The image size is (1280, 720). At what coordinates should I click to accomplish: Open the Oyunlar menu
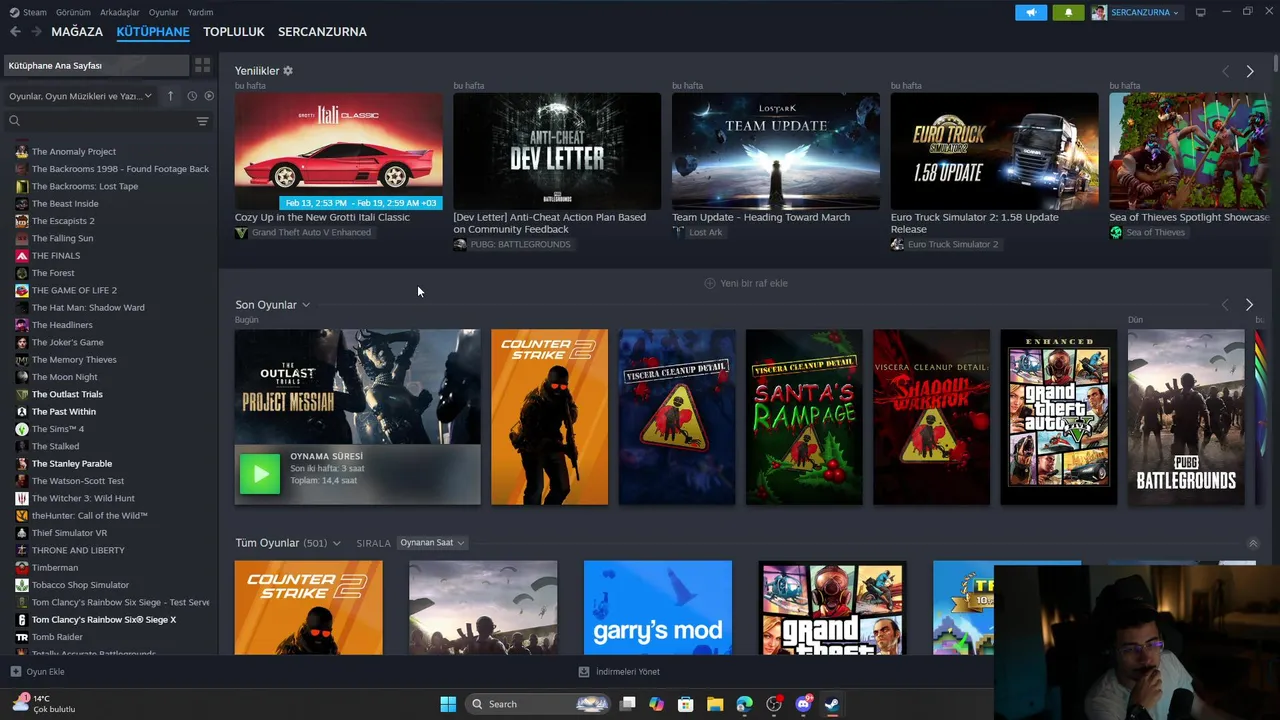(x=164, y=12)
